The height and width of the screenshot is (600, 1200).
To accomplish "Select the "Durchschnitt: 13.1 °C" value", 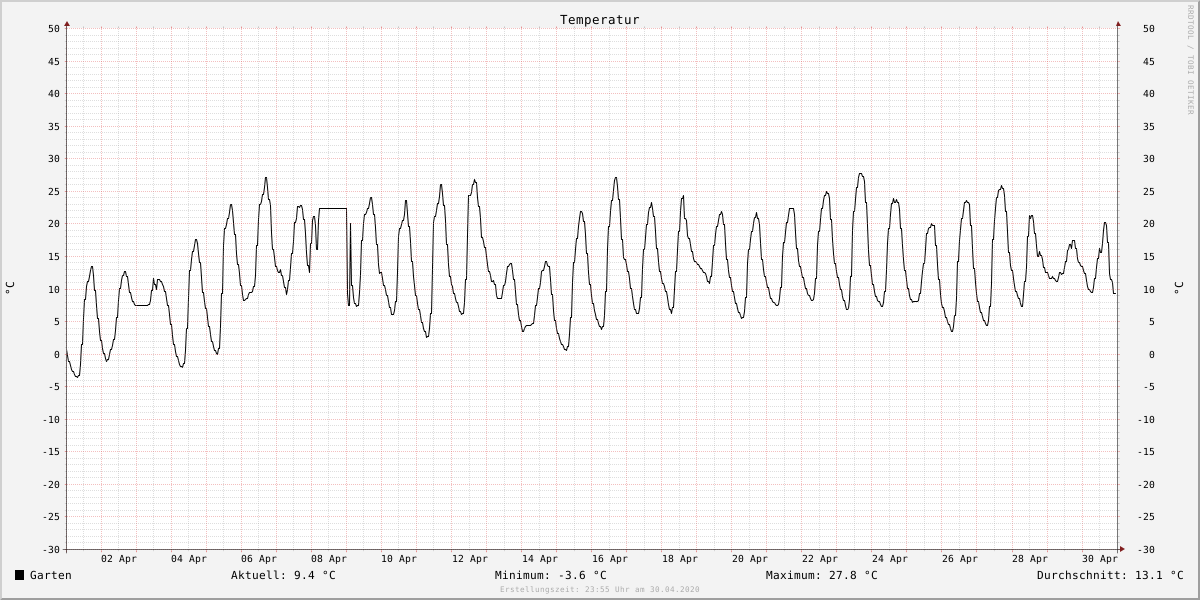I will (x=1110, y=575).
